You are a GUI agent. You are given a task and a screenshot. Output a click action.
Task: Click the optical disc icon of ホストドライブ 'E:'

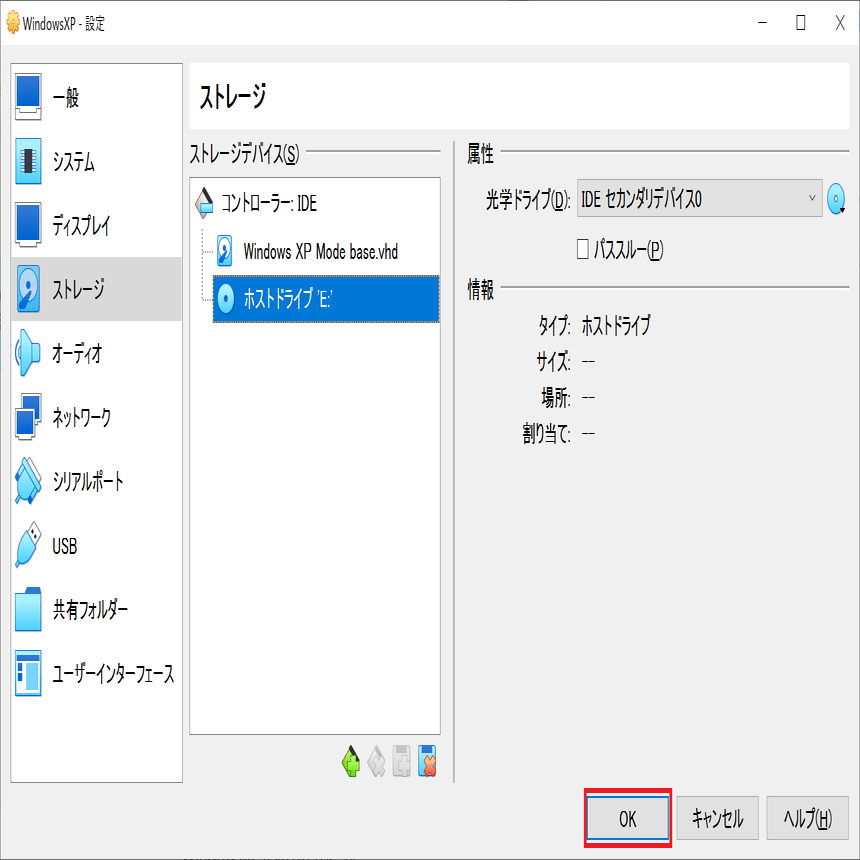pyautogui.click(x=225, y=299)
